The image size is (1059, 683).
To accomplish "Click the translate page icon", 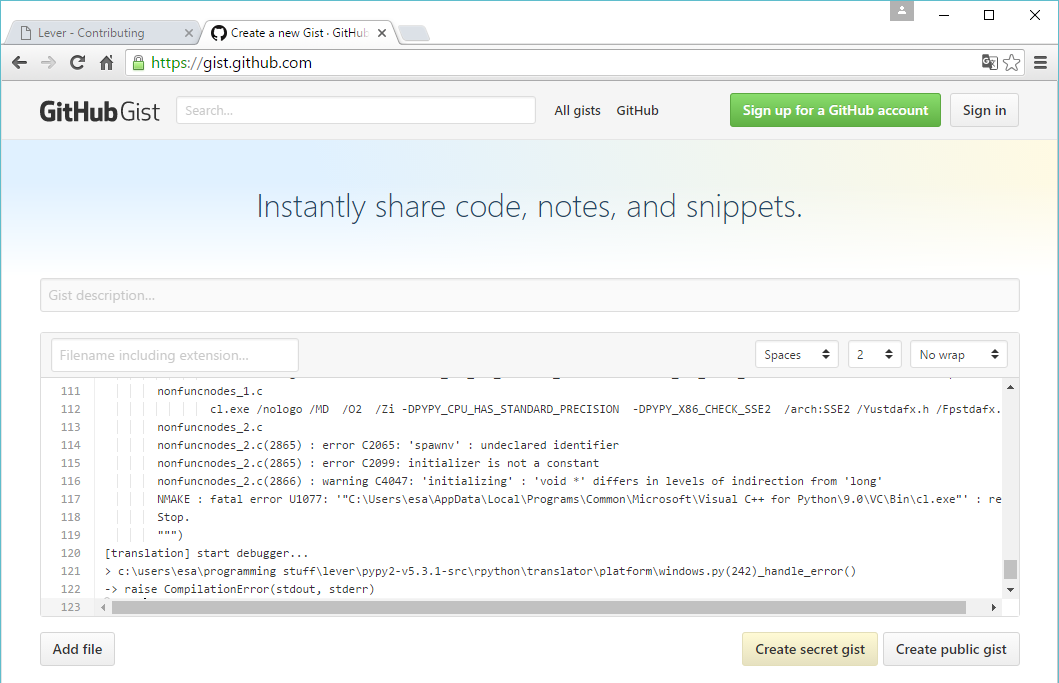I will tap(989, 63).
